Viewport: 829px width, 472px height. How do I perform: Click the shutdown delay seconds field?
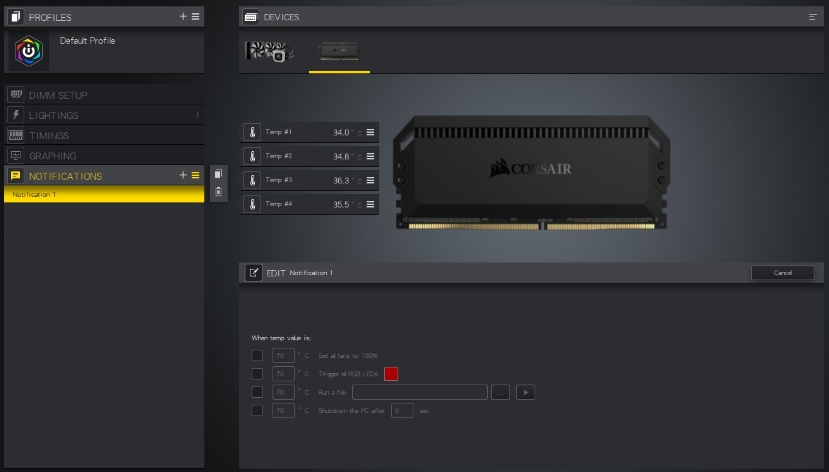[402, 410]
